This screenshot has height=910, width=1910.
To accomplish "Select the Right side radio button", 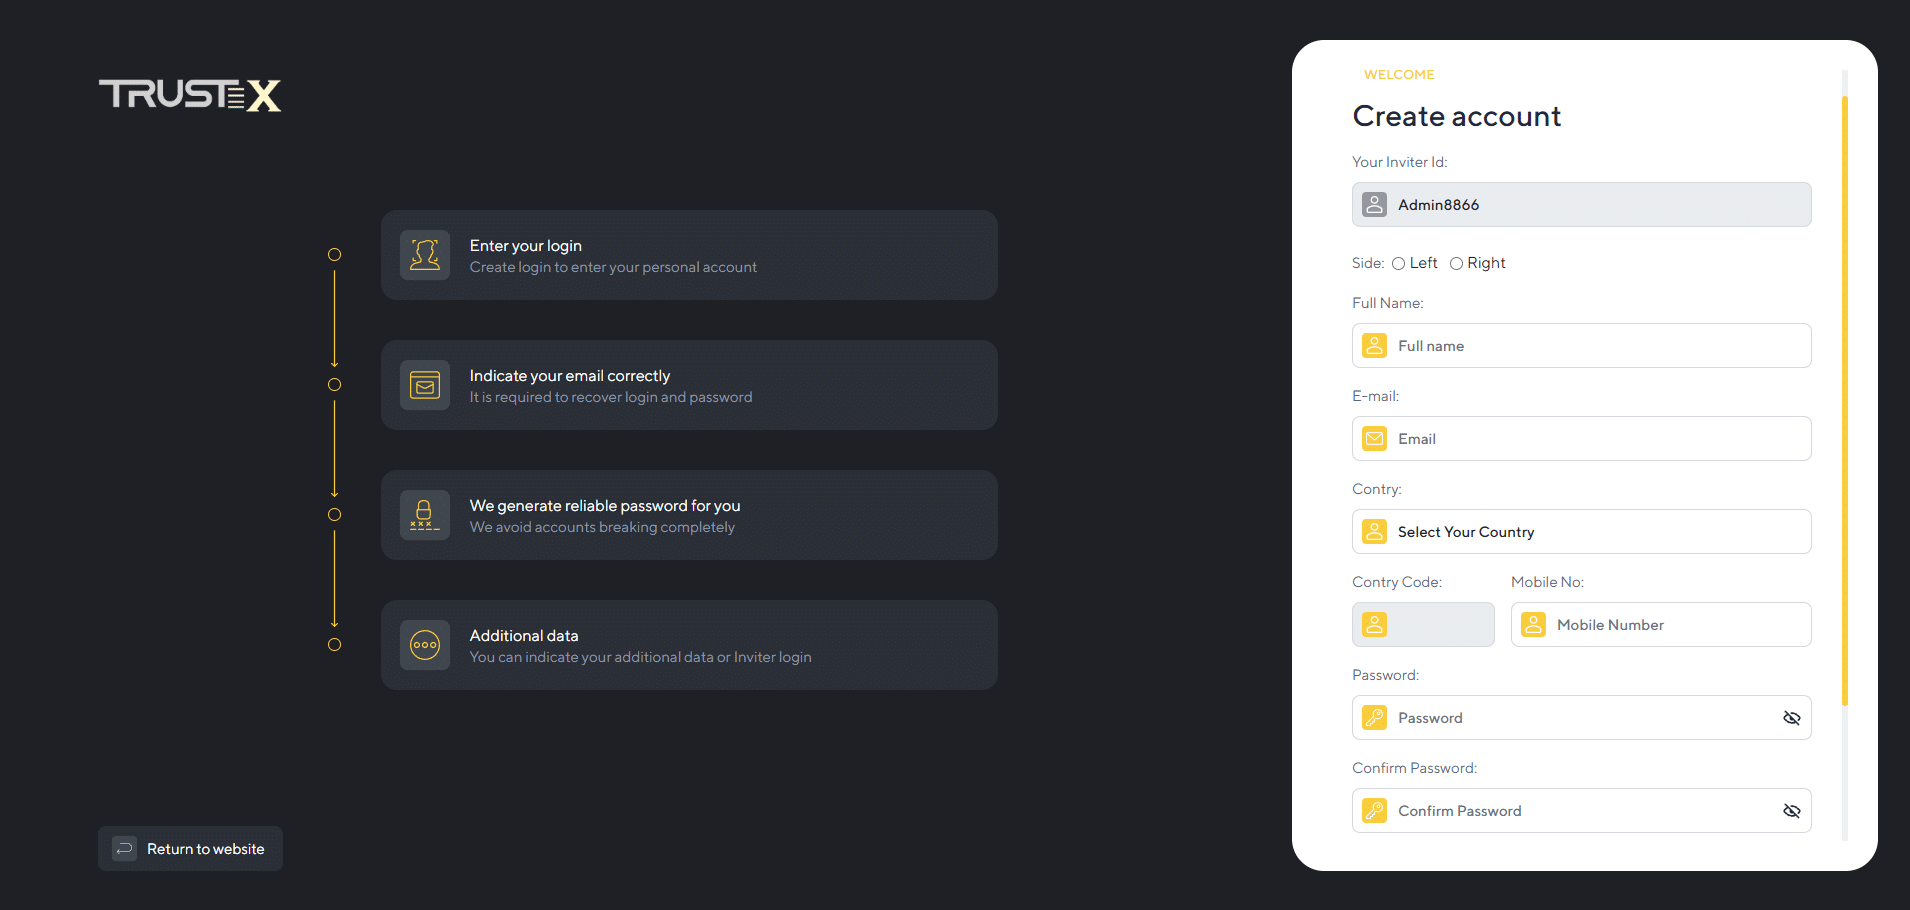I will 1456,264.
